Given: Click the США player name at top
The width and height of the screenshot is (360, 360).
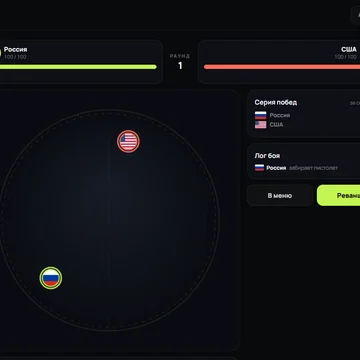Looking at the screenshot, I should pyautogui.click(x=349, y=49).
